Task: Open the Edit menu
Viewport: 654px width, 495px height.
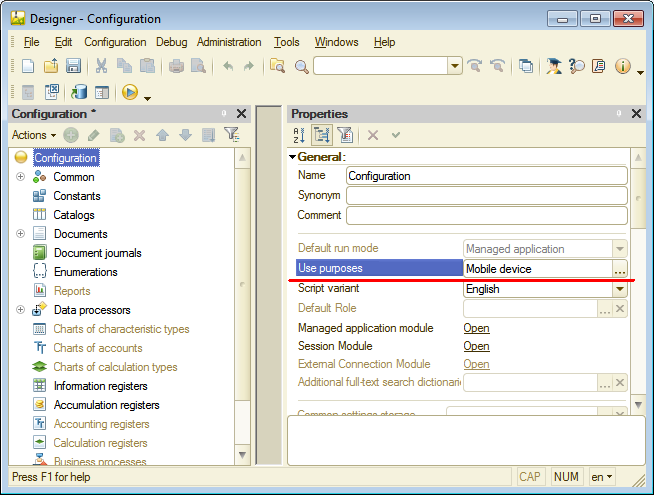Action: tap(63, 42)
